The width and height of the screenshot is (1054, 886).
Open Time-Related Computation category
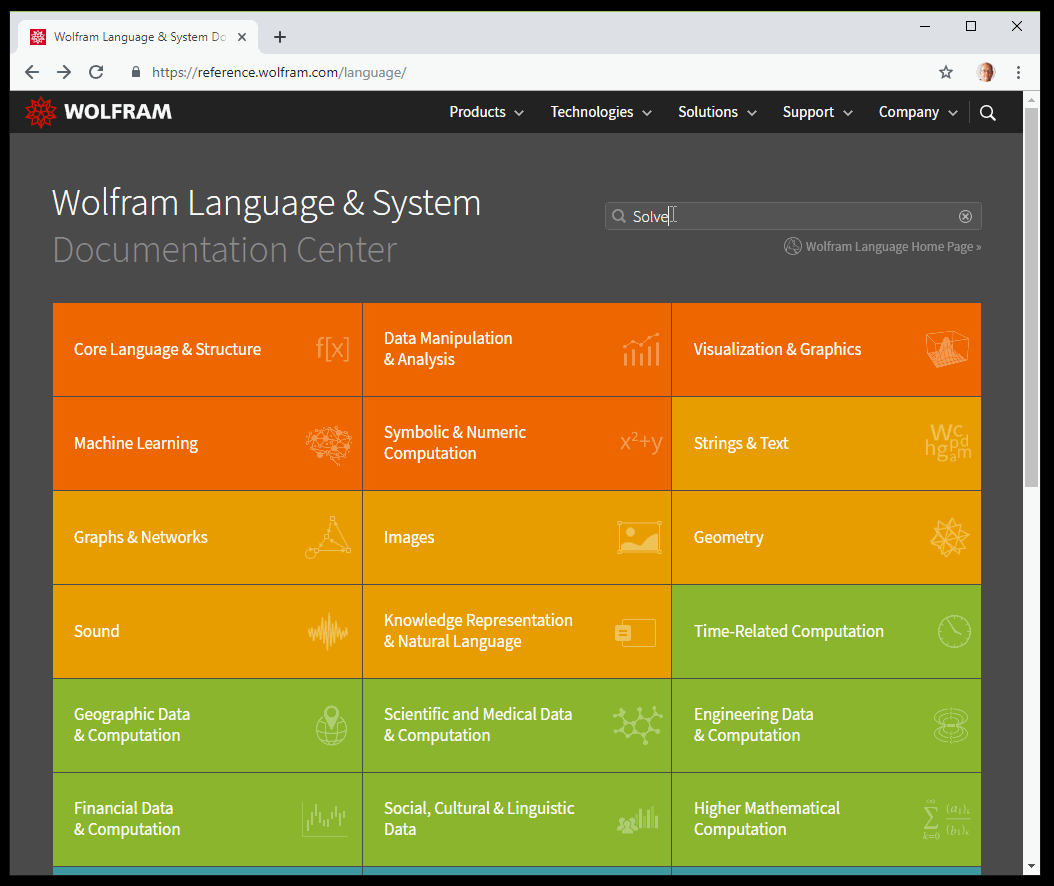coord(826,631)
